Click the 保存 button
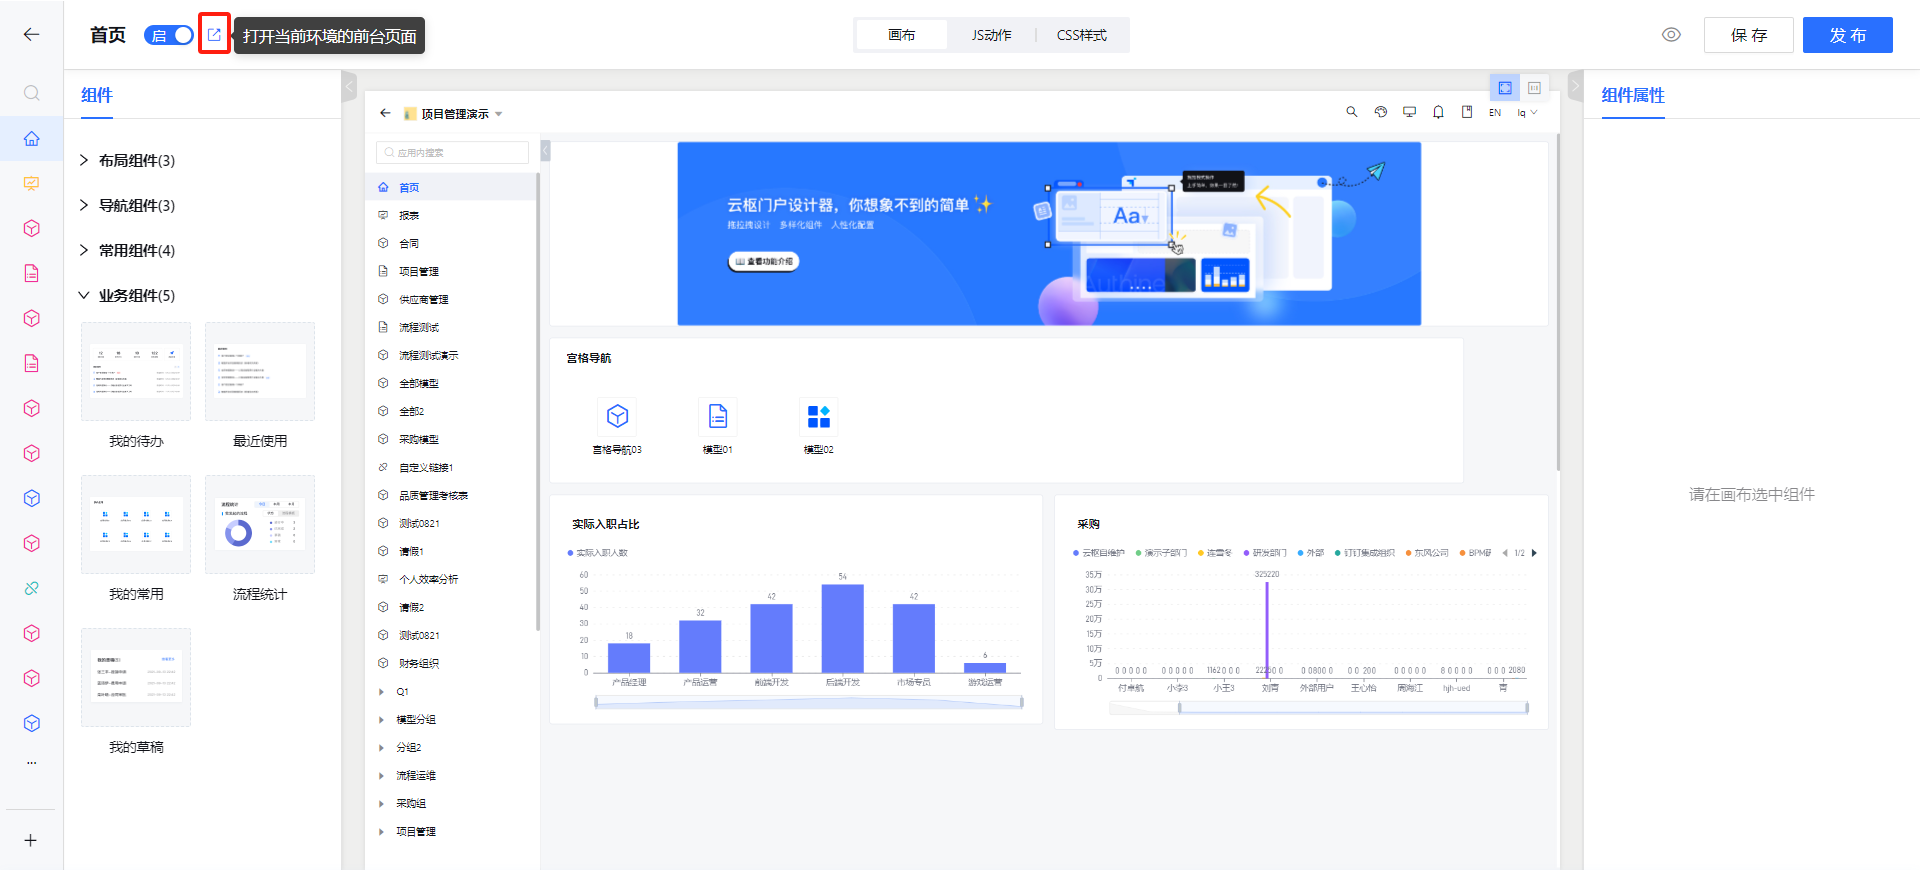Screen dimensions: 1920x870 coord(1749,35)
